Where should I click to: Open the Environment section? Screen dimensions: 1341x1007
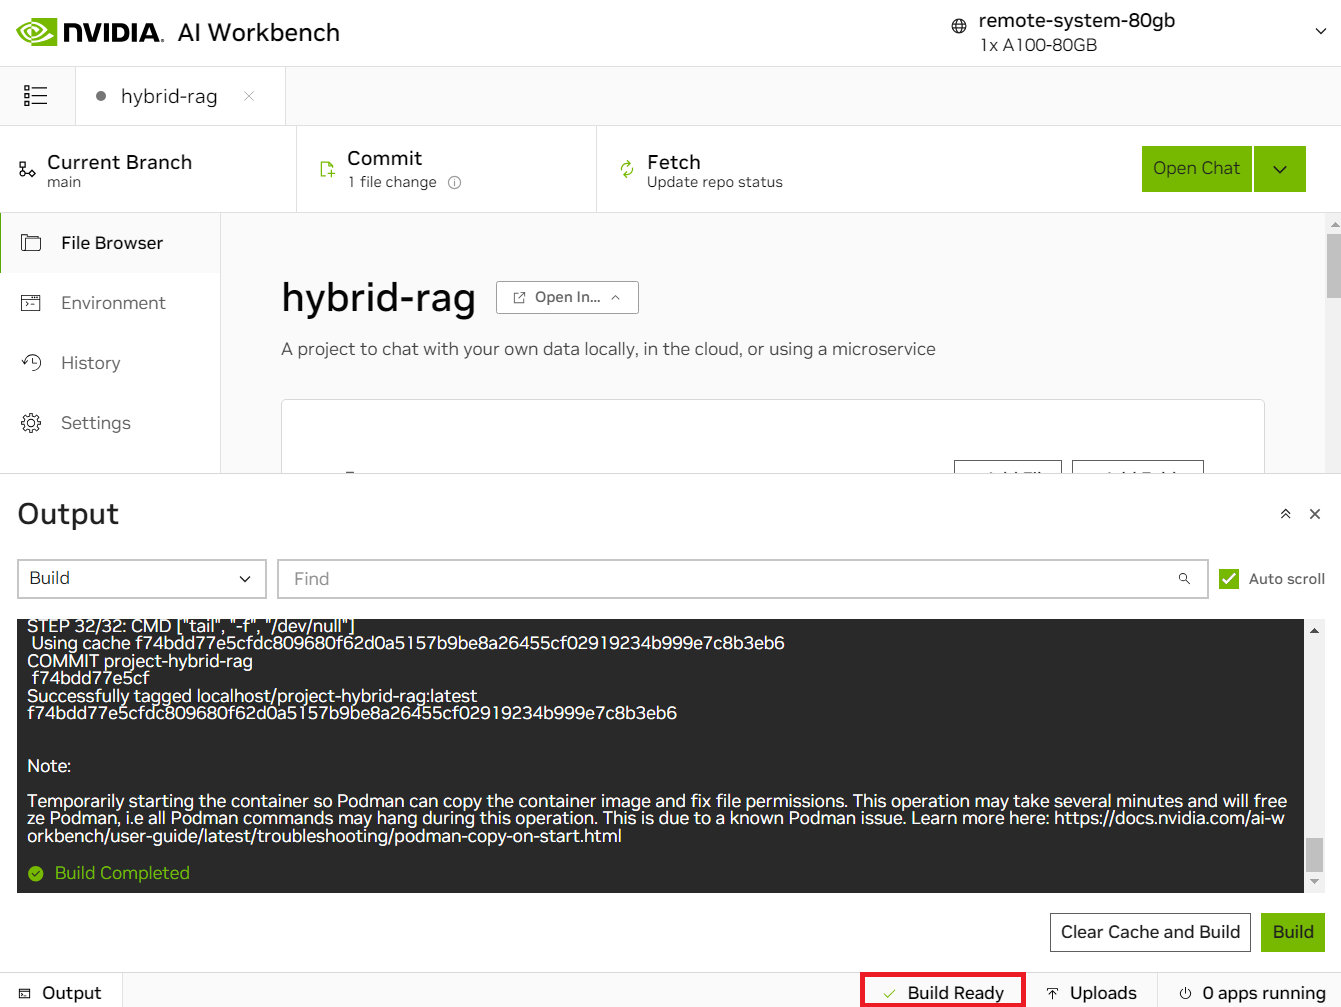coord(111,303)
